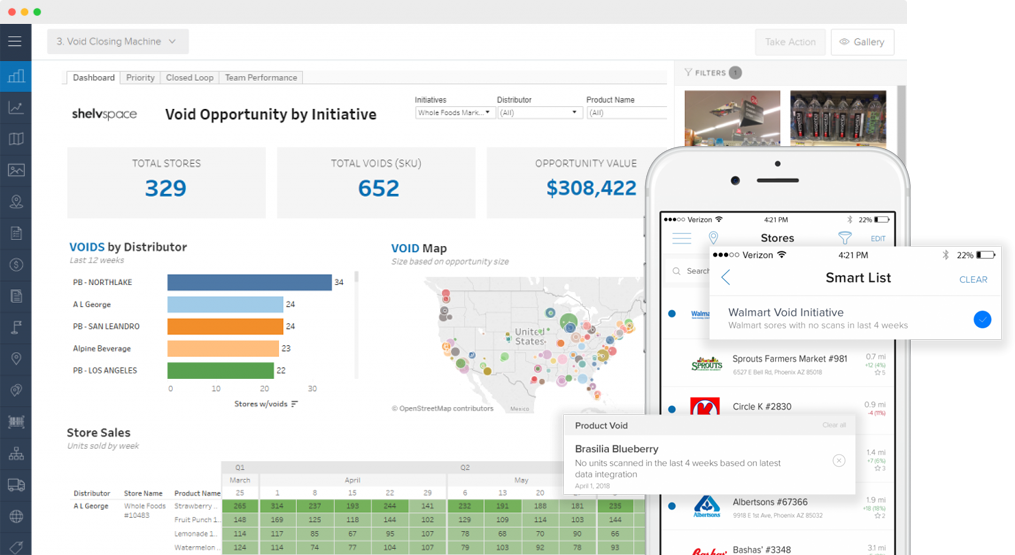
Task: Open the org chart hierarchy sidebar icon
Action: point(16,453)
